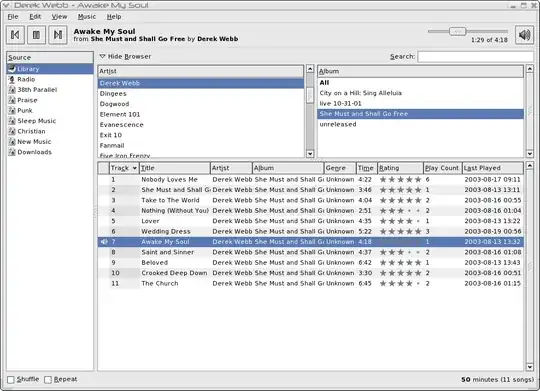Click the Artist browser column header
Screen dimensions: 540x391
click(x=200, y=71)
